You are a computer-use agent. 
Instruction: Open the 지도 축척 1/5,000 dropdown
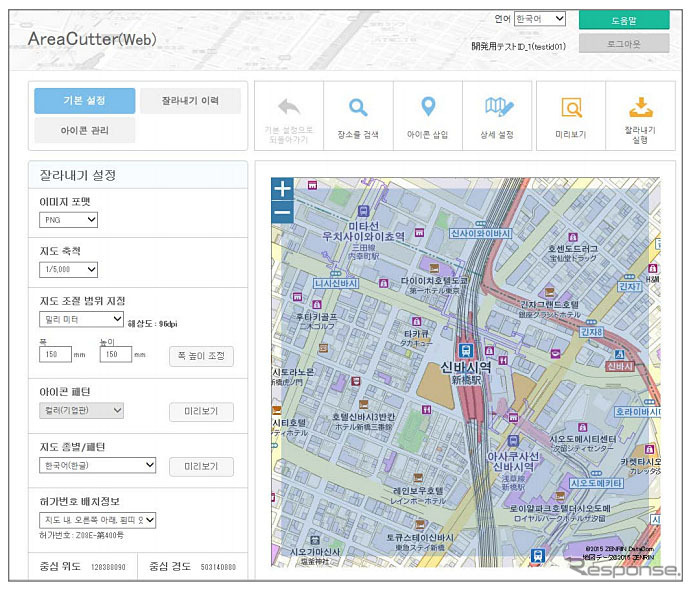[68, 269]
